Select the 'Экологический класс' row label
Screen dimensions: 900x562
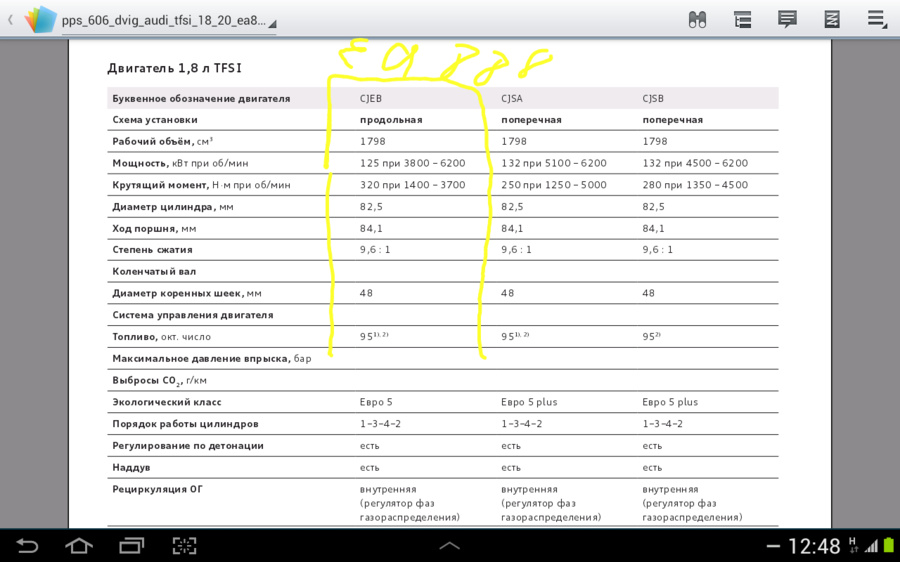click(x=167, y=402)
